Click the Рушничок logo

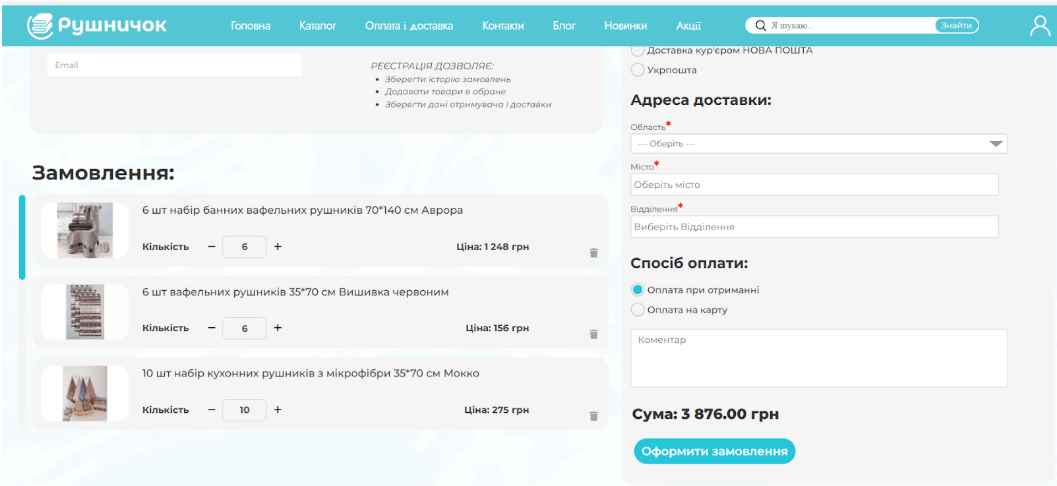pos(97,25)
